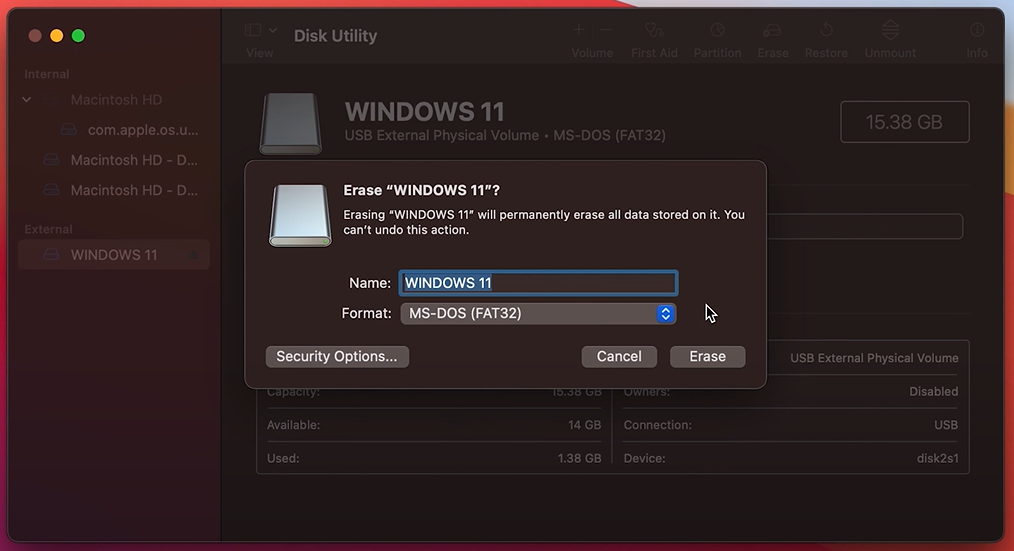Click the Internal section header

click(x=47, y=74)
